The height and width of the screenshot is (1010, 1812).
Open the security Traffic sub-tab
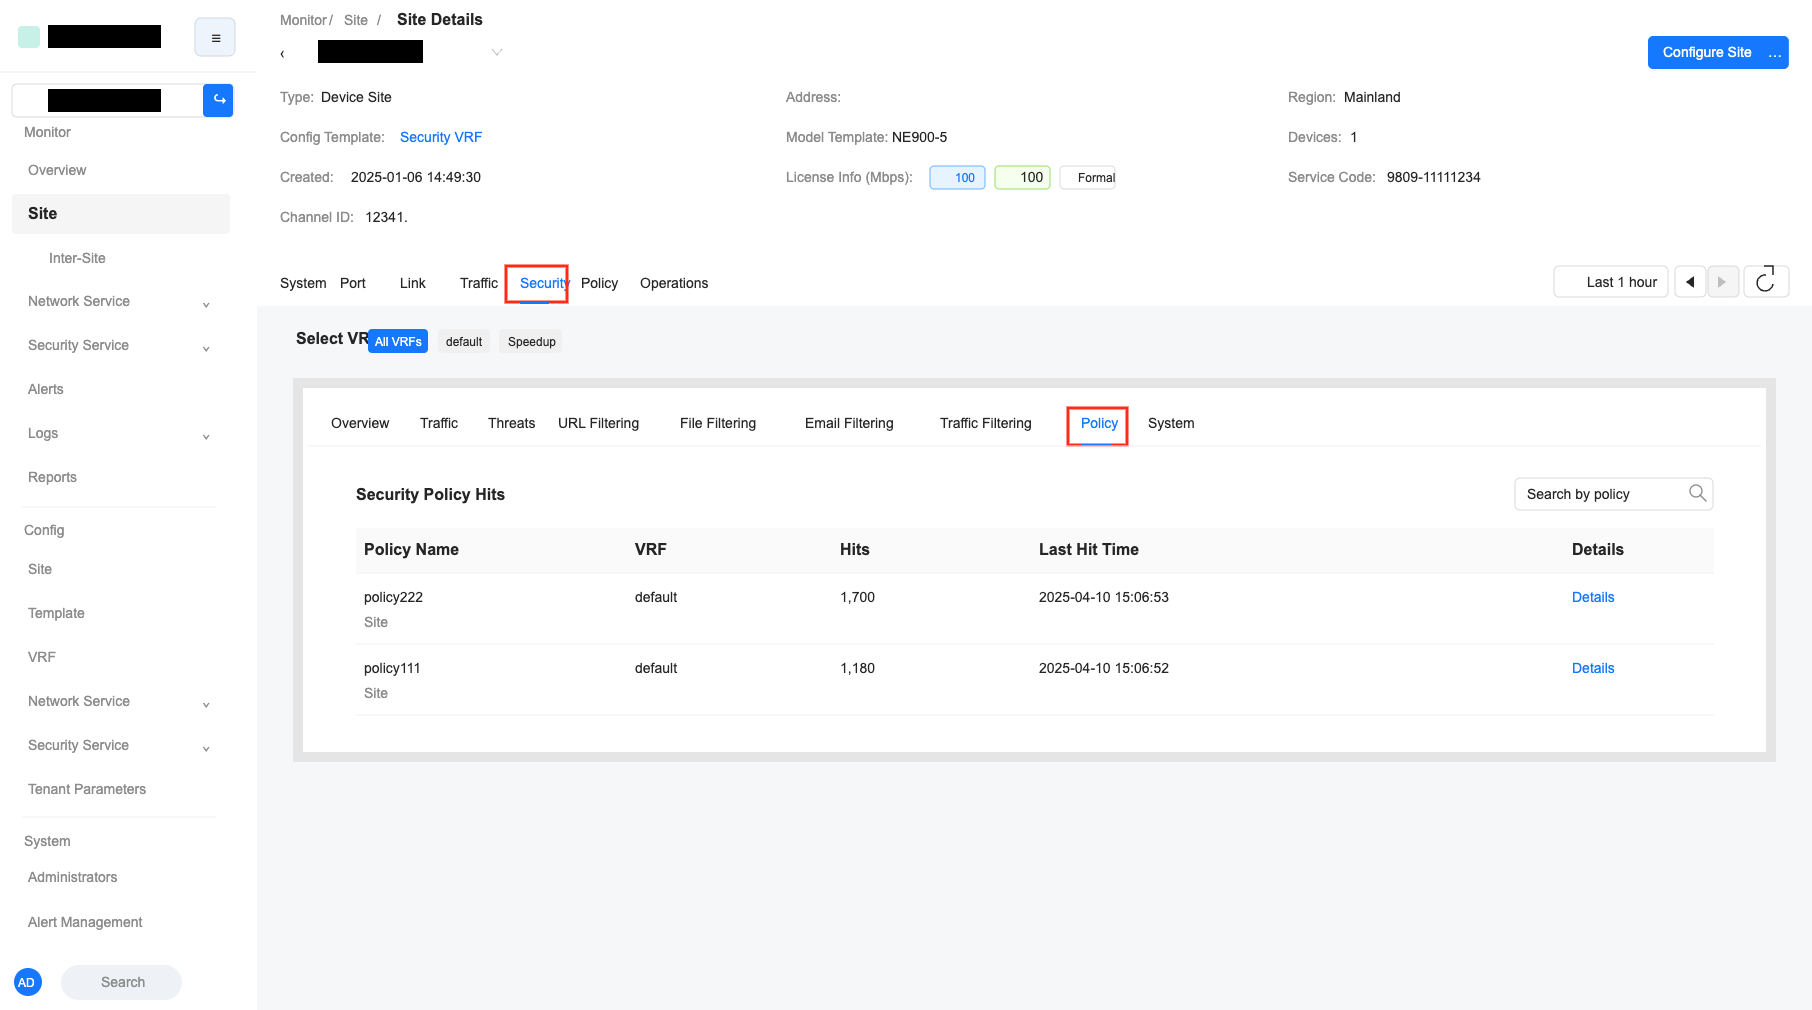[x=439, y=423]
